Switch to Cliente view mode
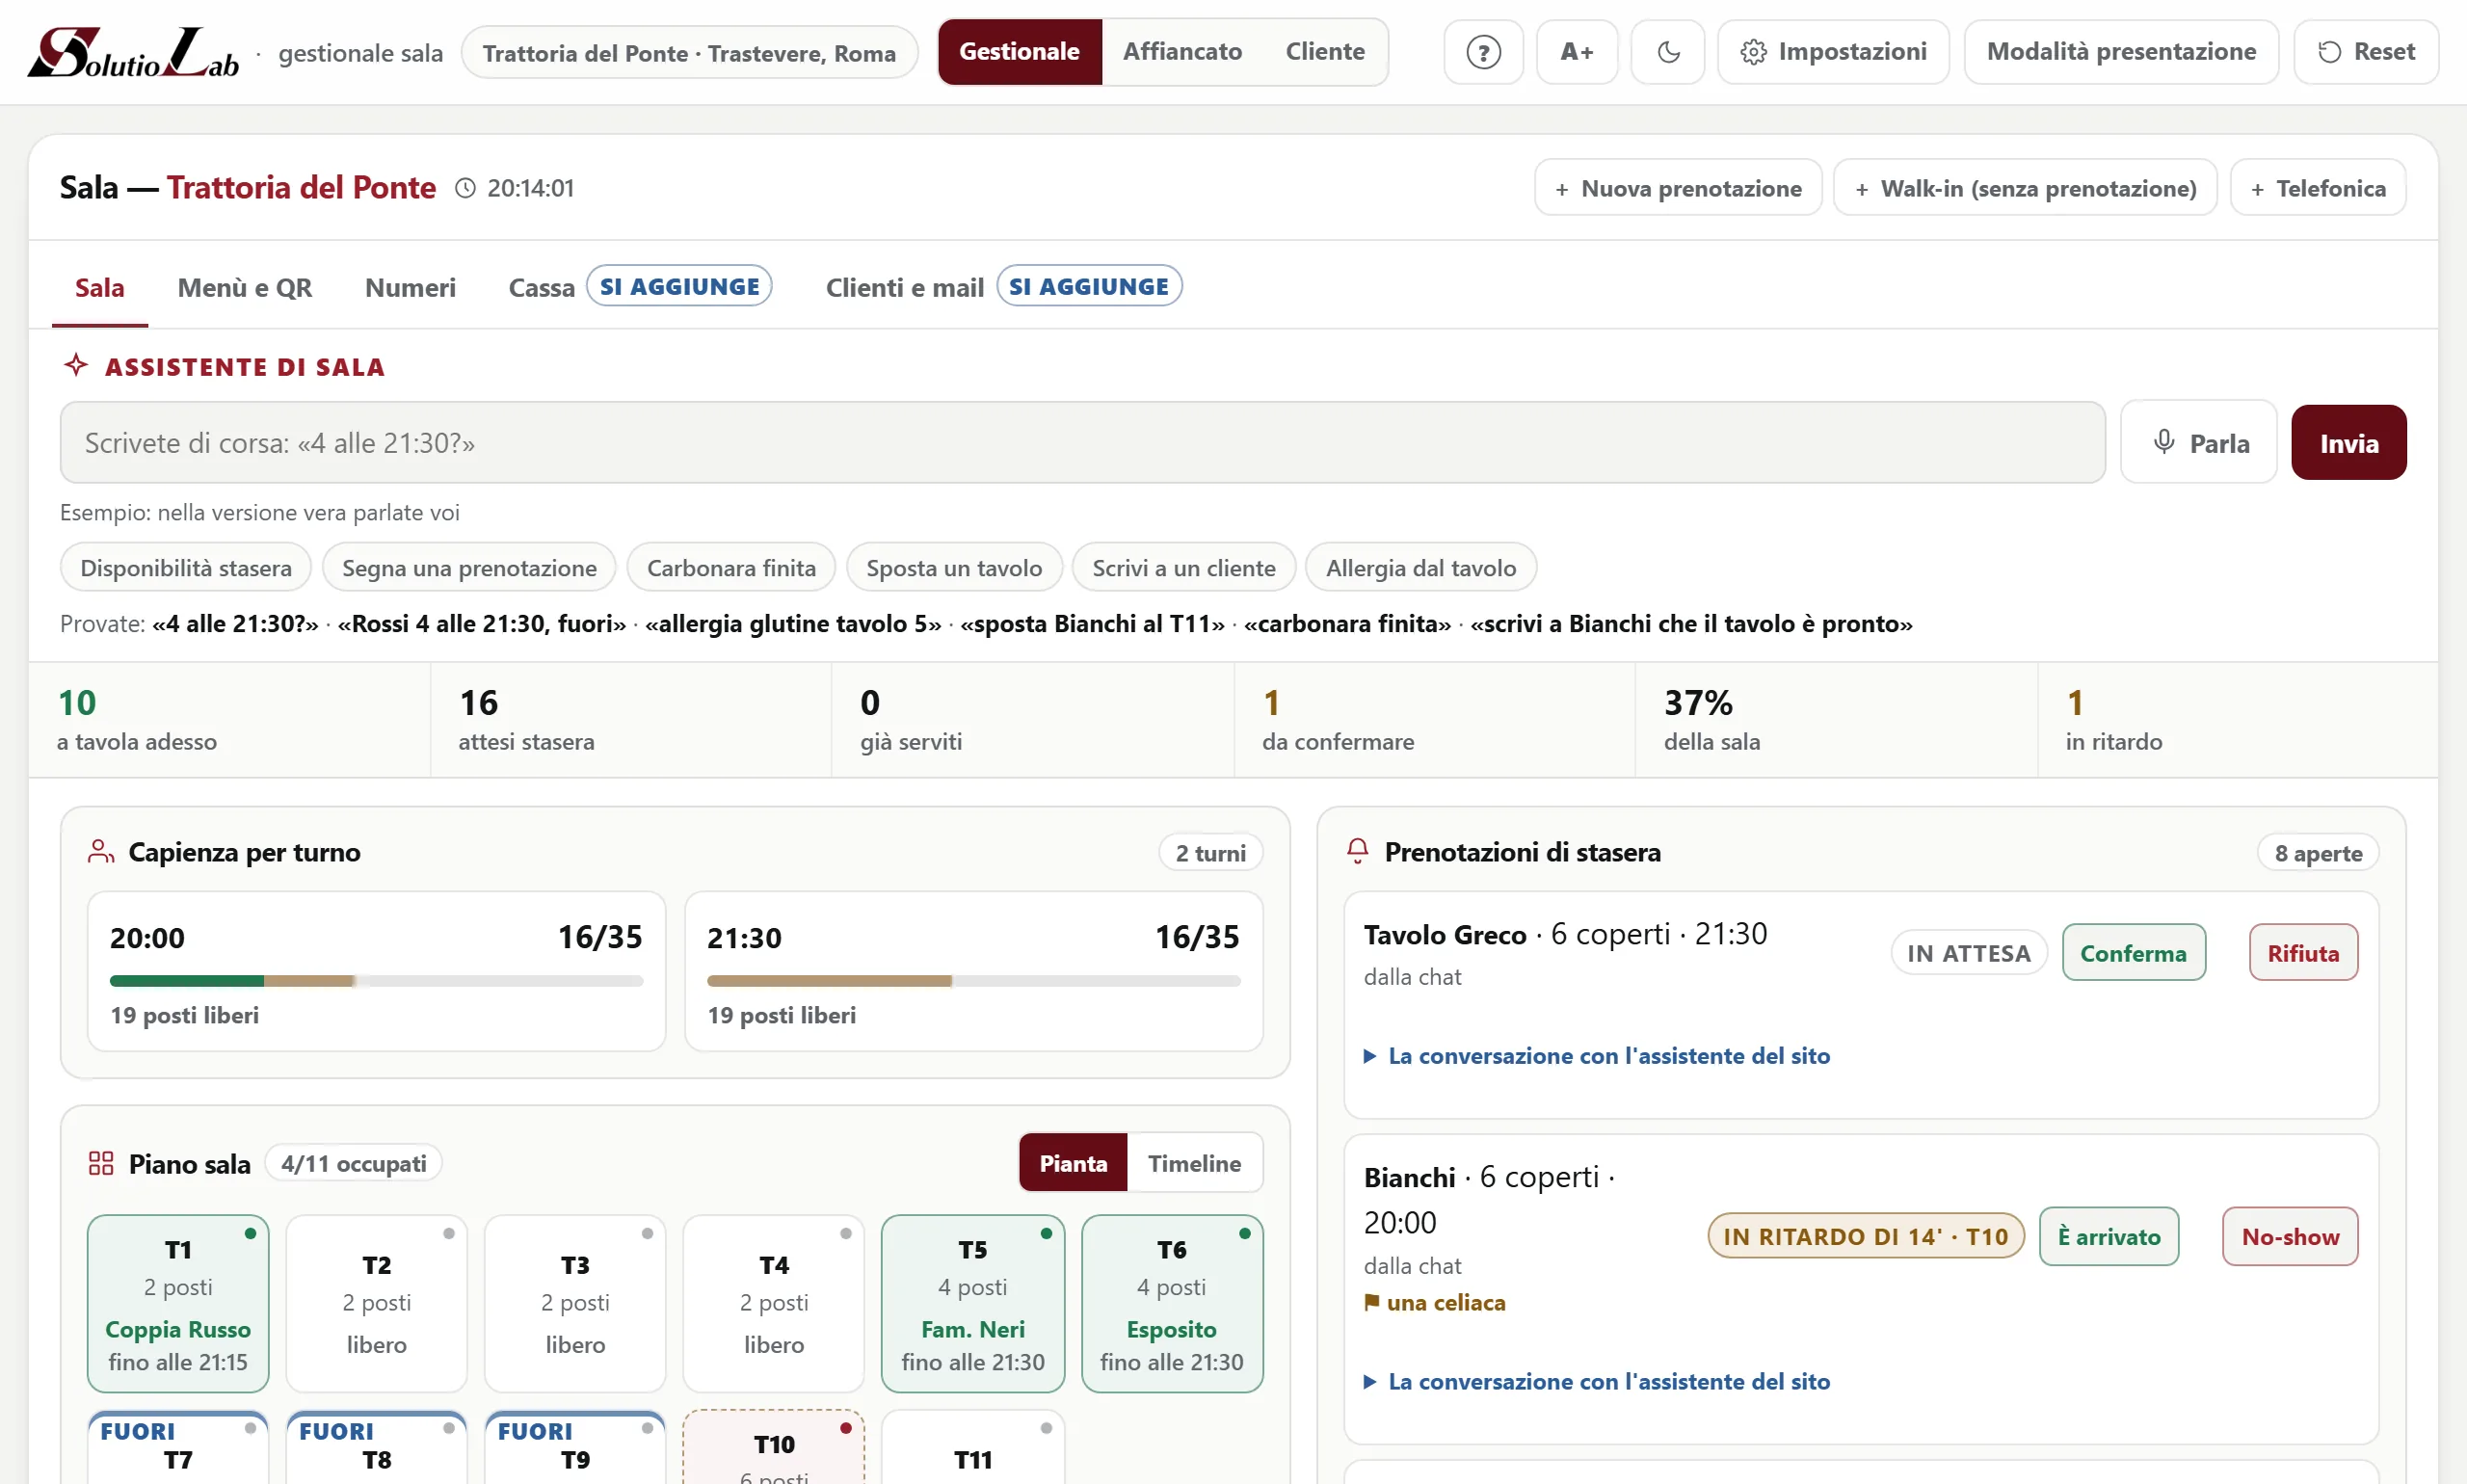This screenshot has height=1484, width=2467. point(1325,52)
